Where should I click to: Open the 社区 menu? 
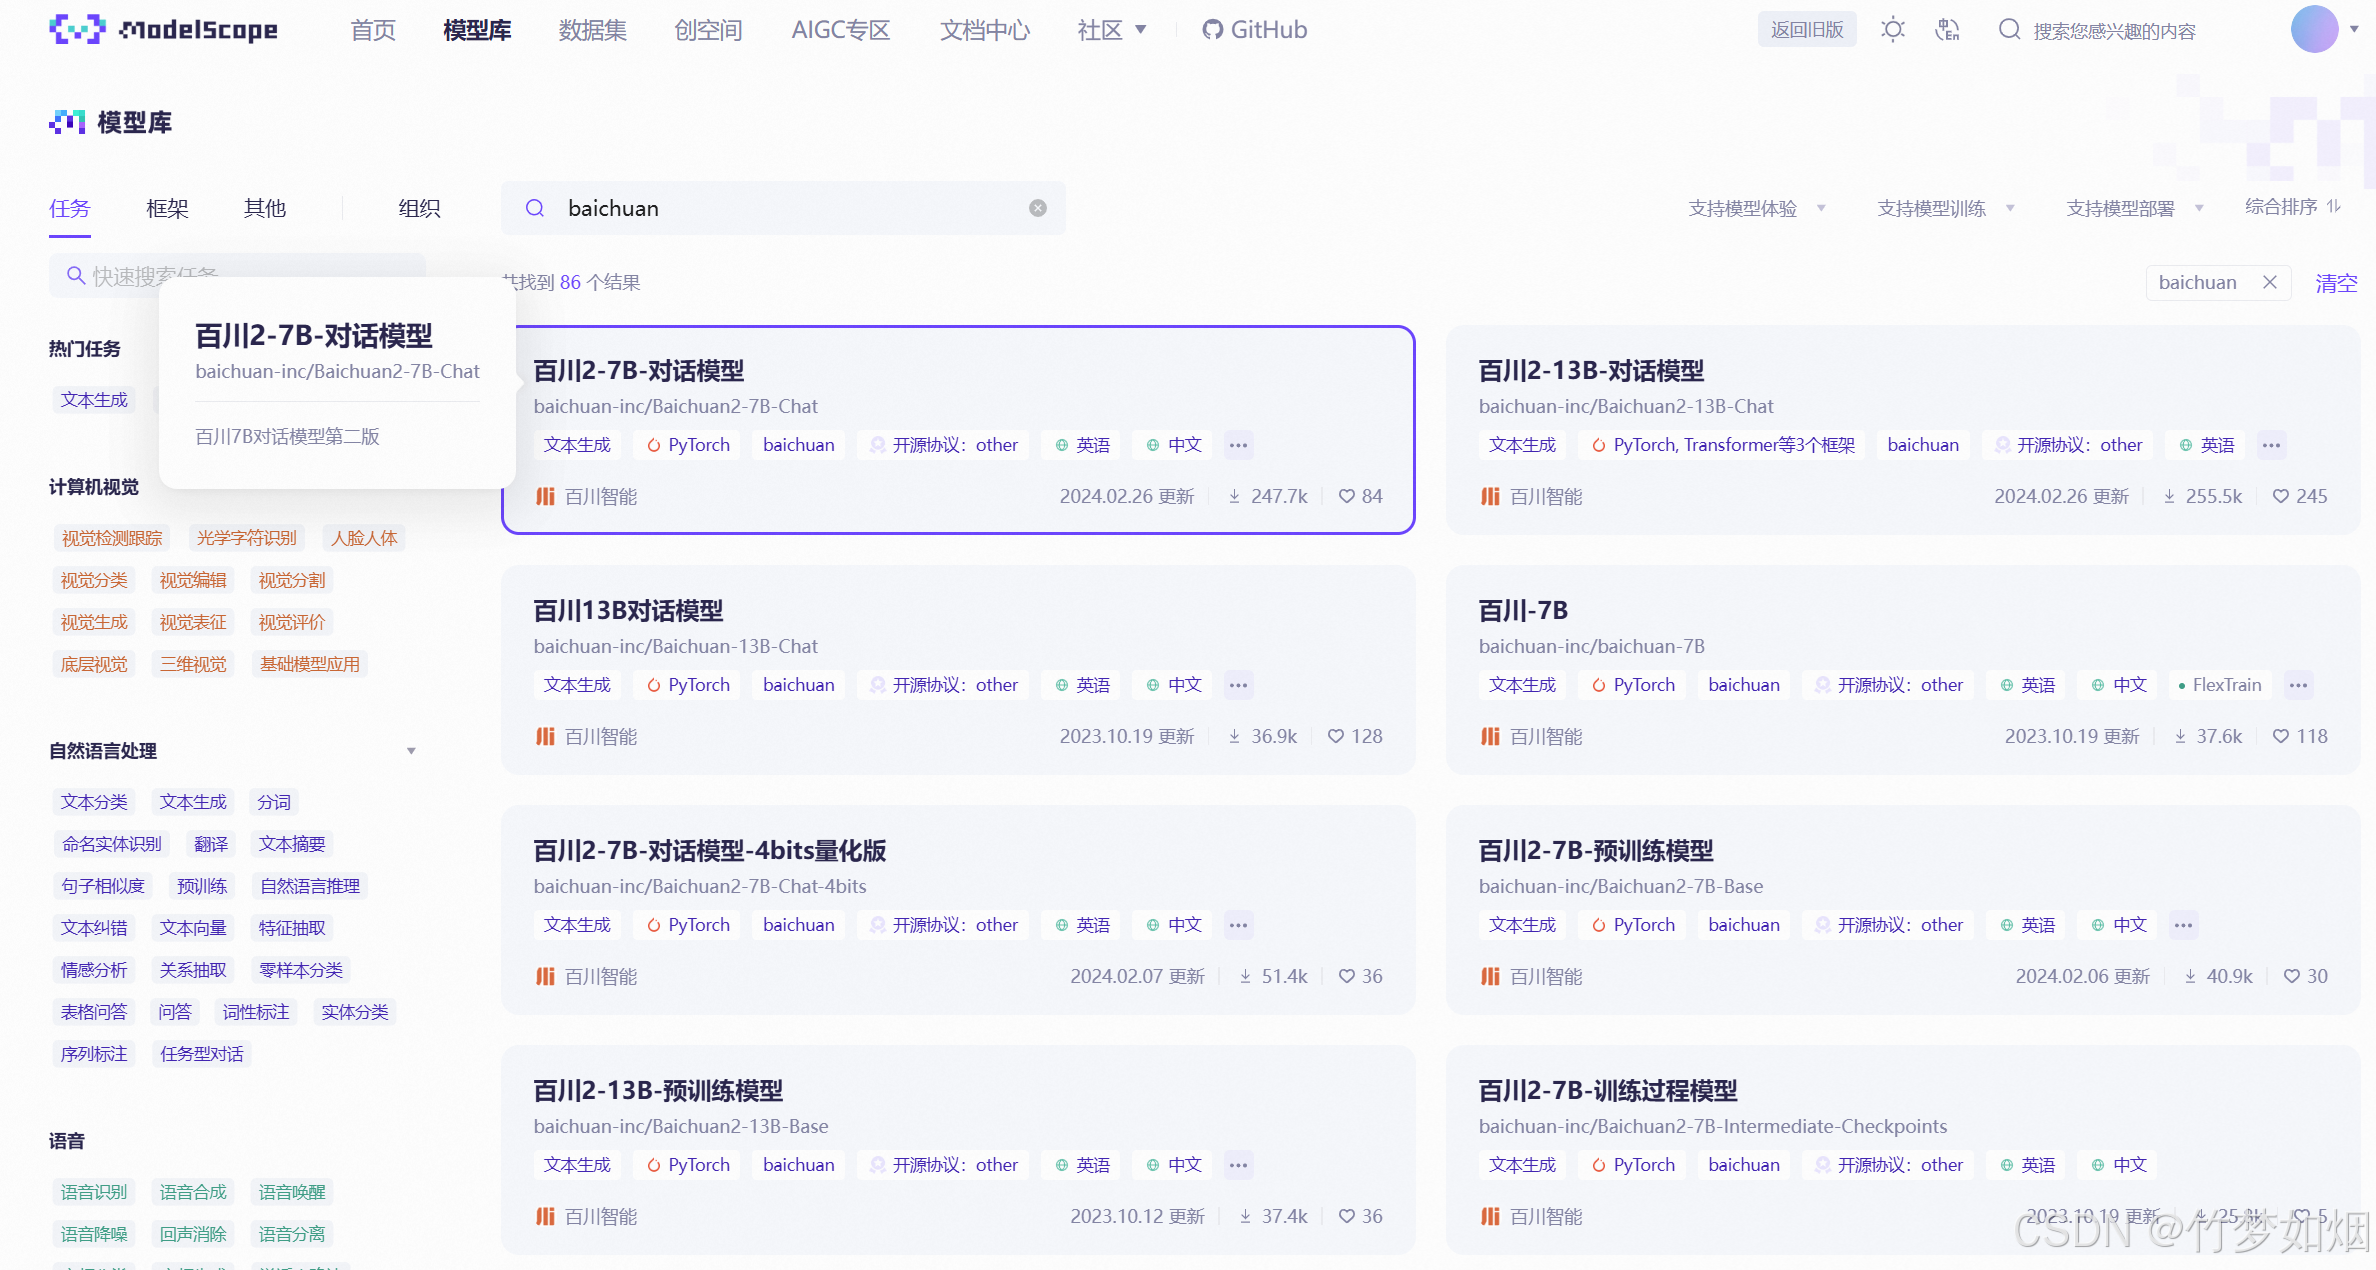tap(1110, 29)
